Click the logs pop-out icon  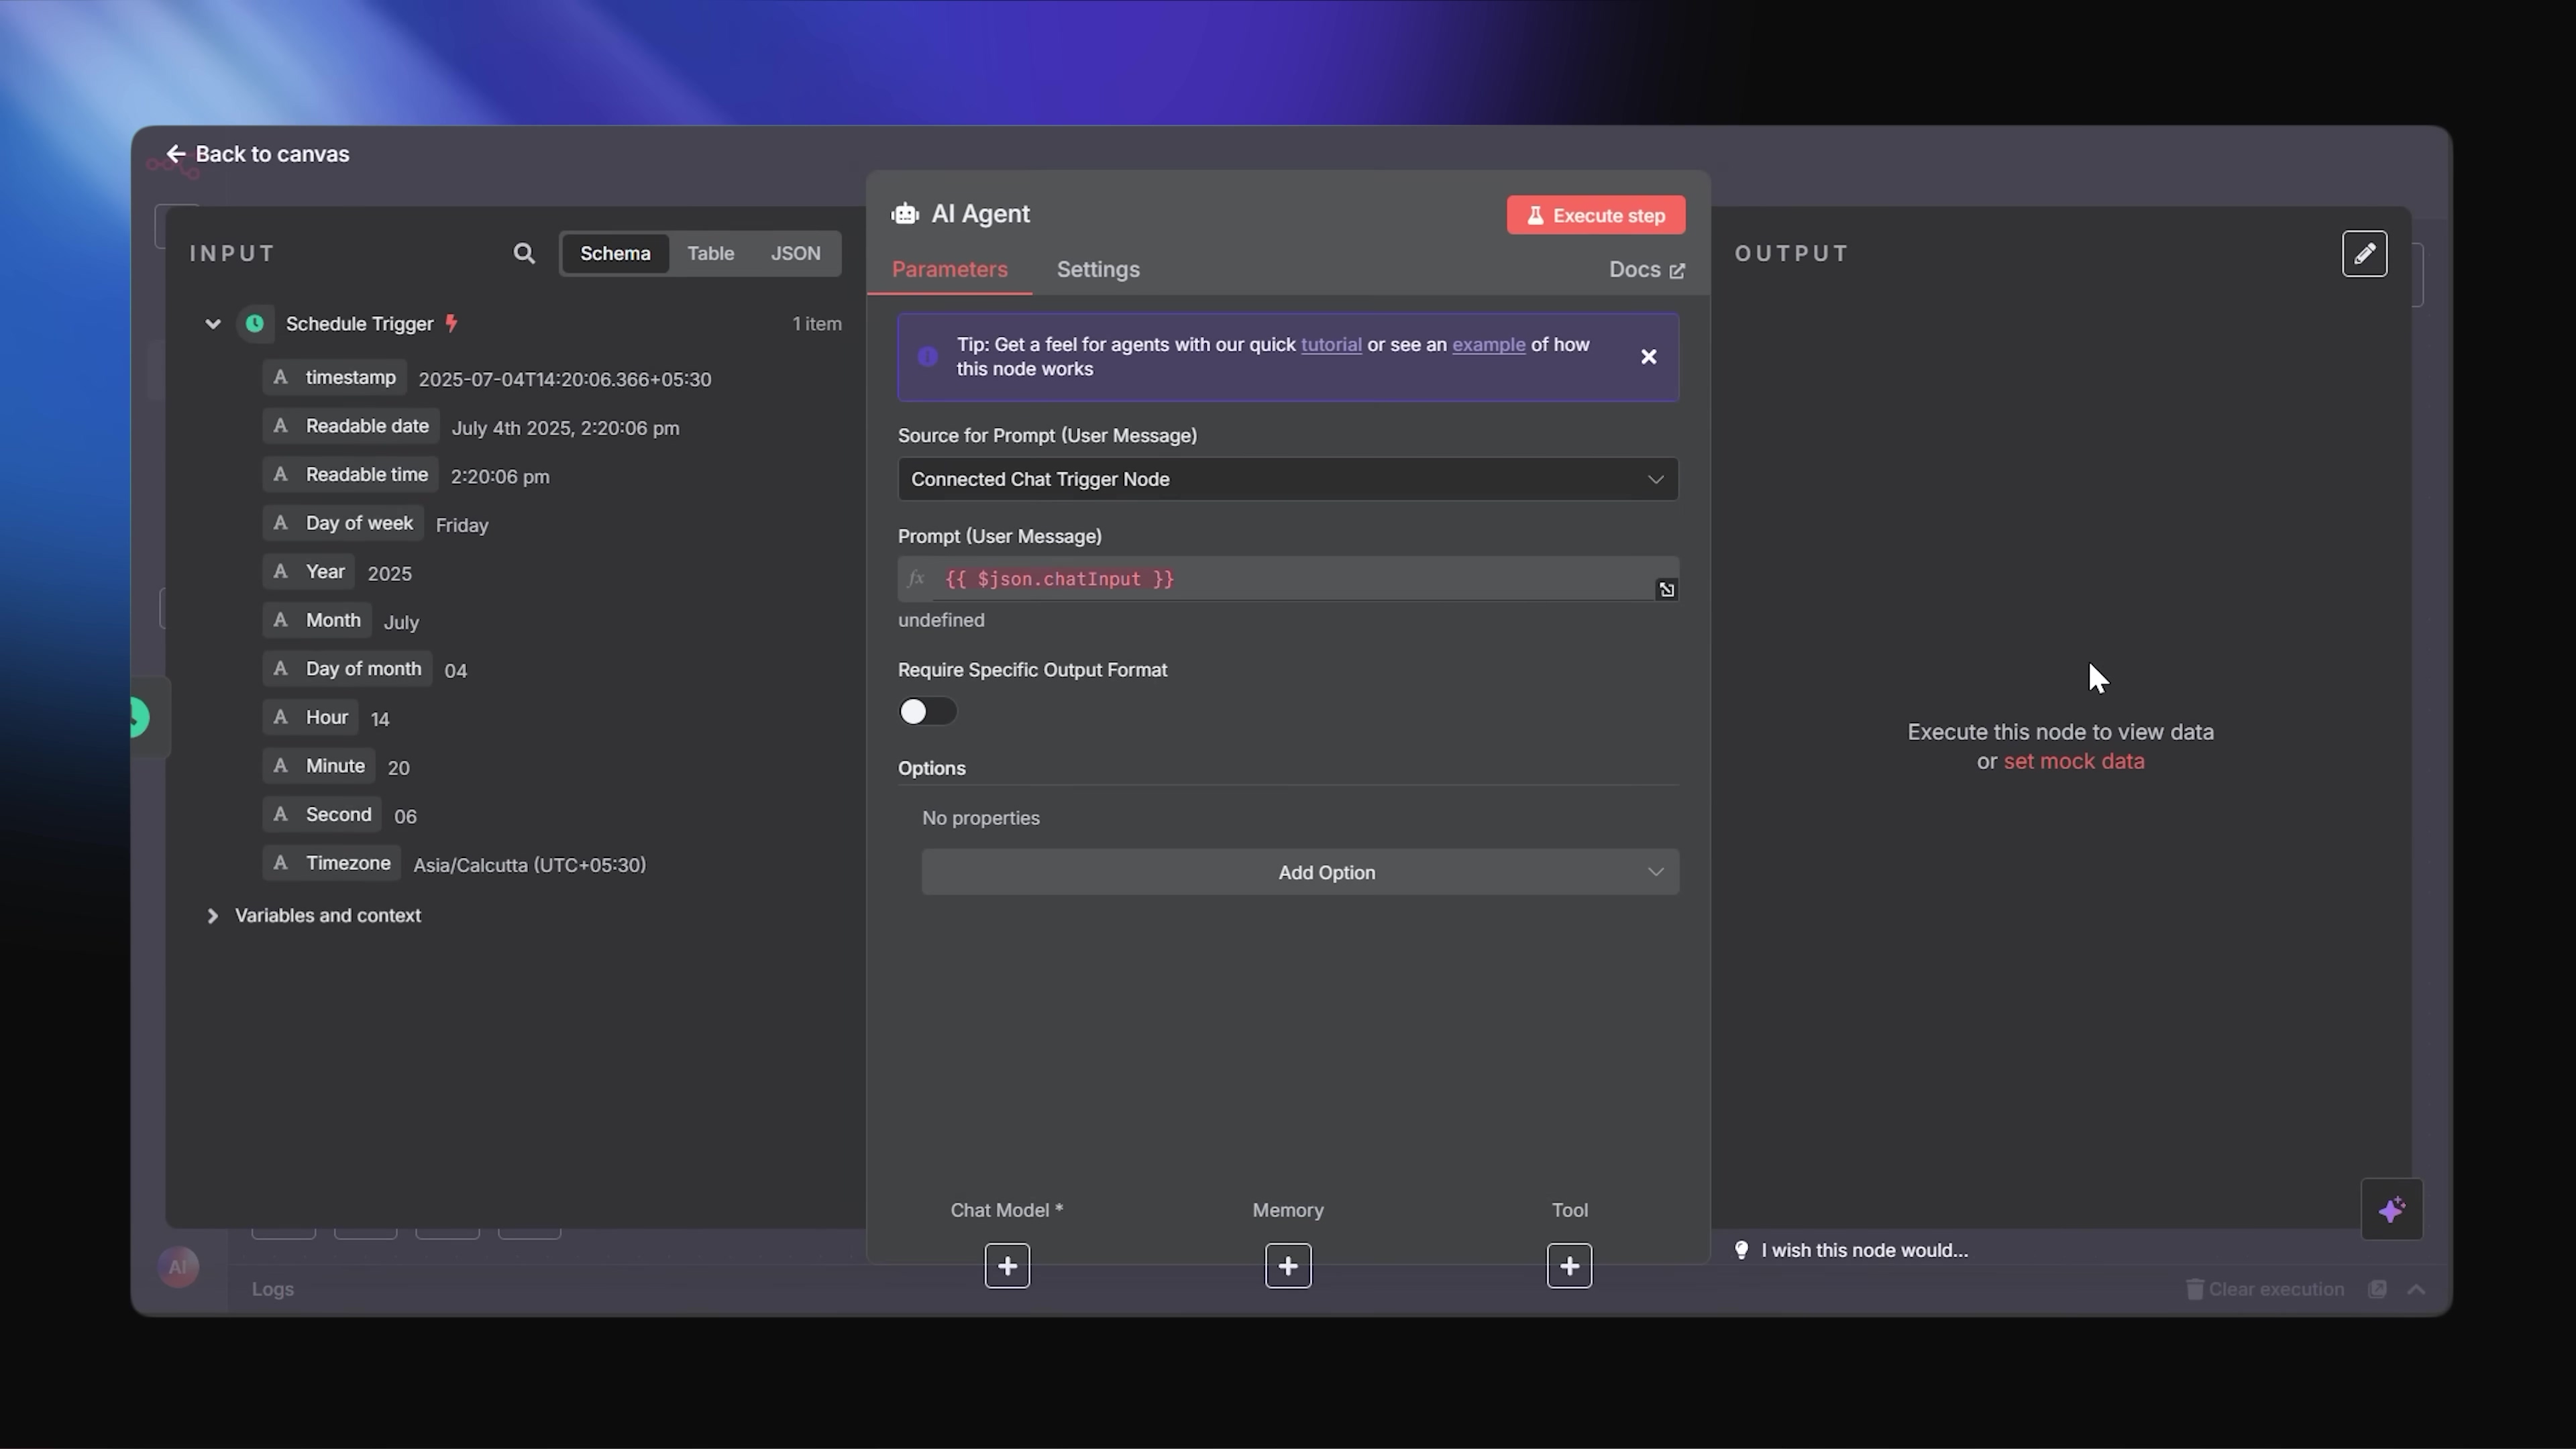2378,1290
